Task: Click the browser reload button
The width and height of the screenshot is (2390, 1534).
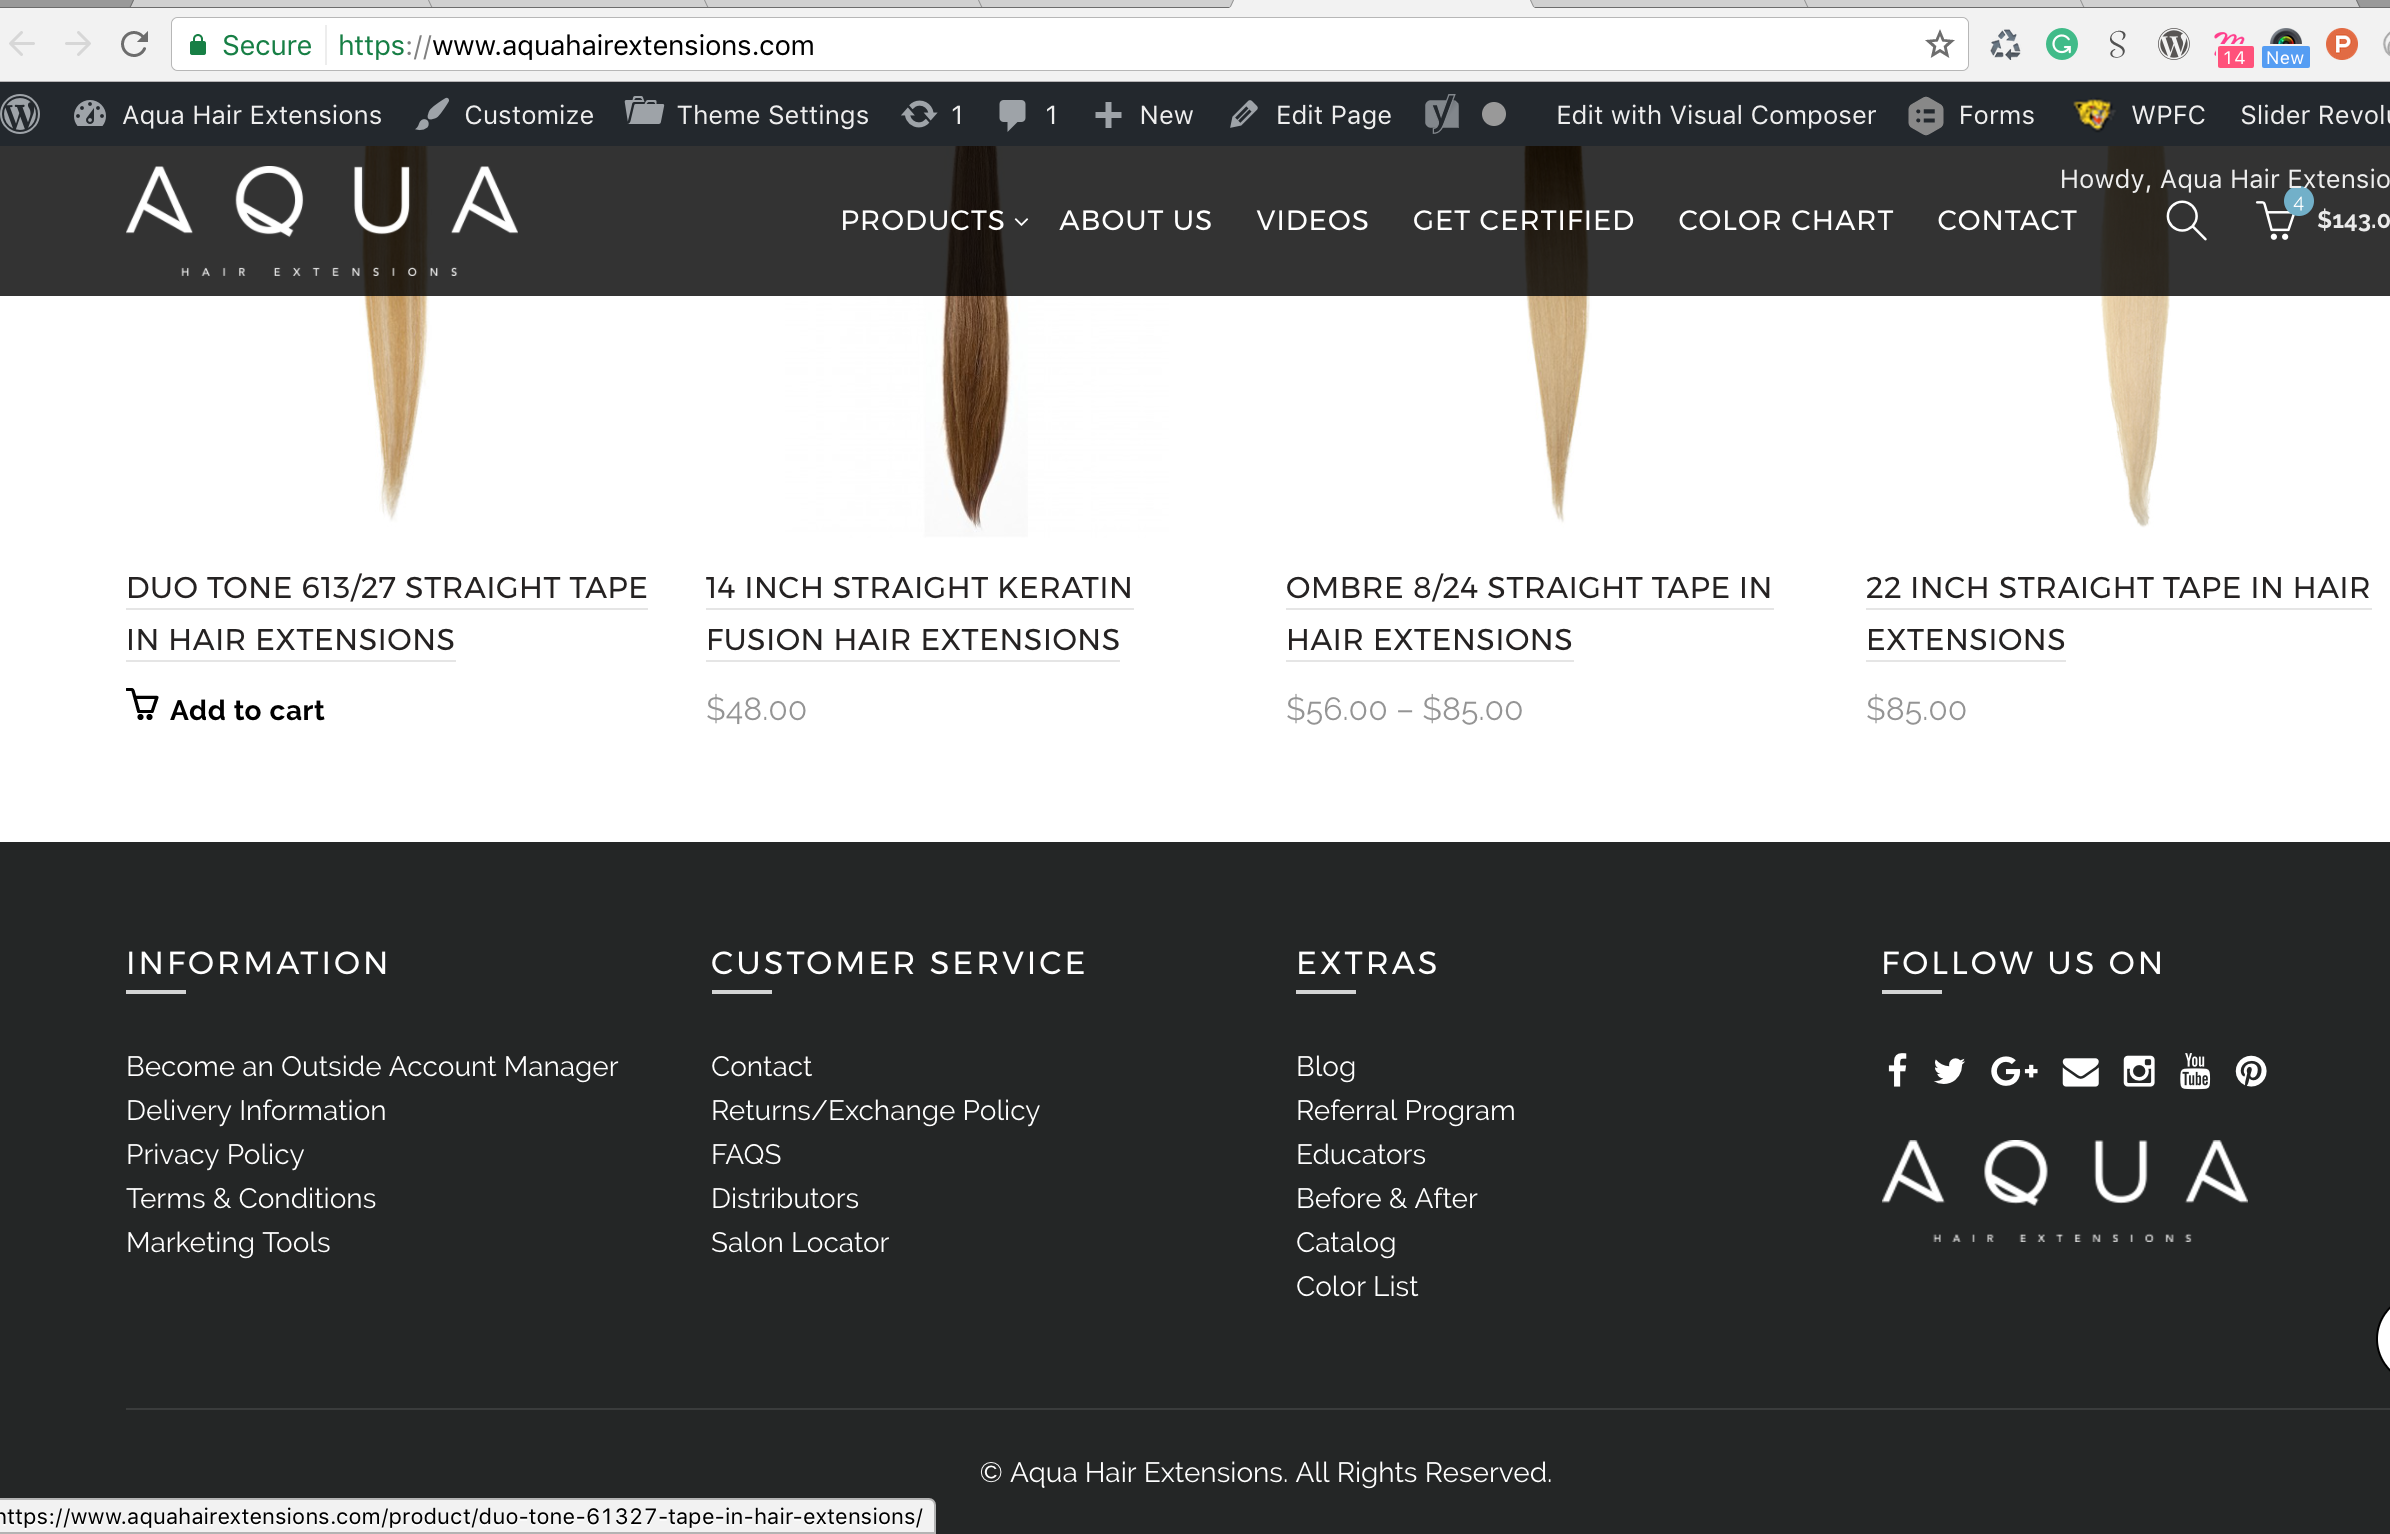Action: [x=134, y=45]
